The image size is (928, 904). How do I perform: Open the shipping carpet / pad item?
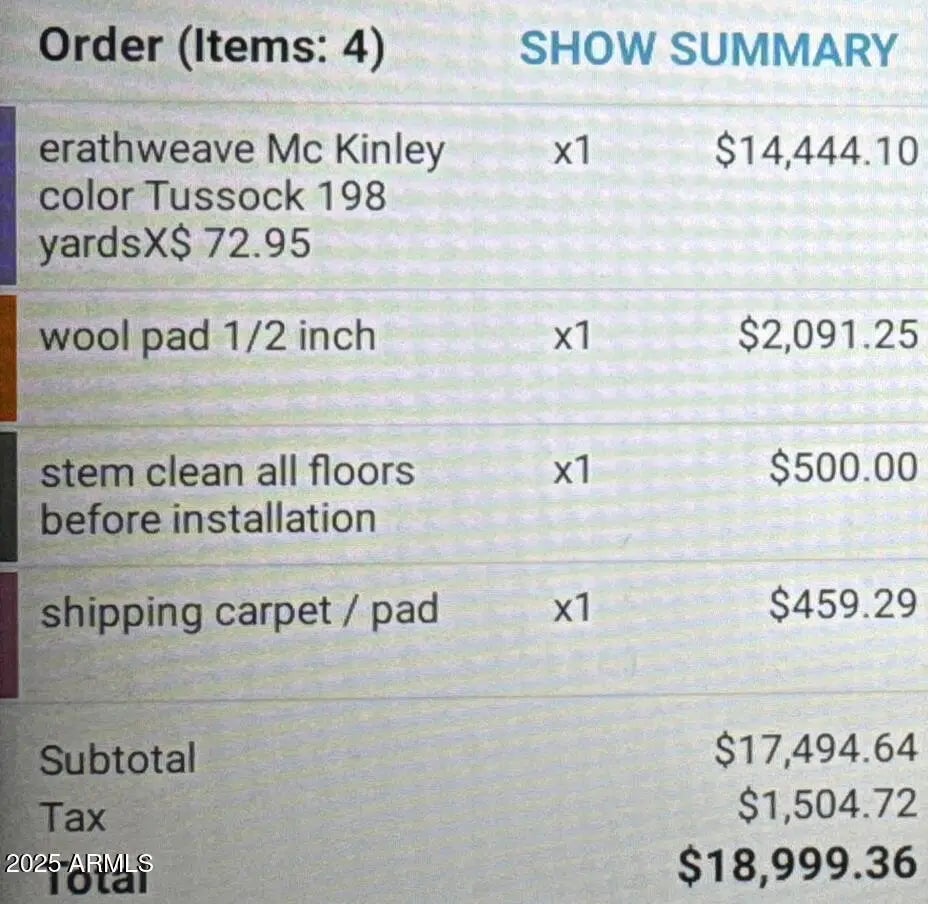(x=238, y=611)
